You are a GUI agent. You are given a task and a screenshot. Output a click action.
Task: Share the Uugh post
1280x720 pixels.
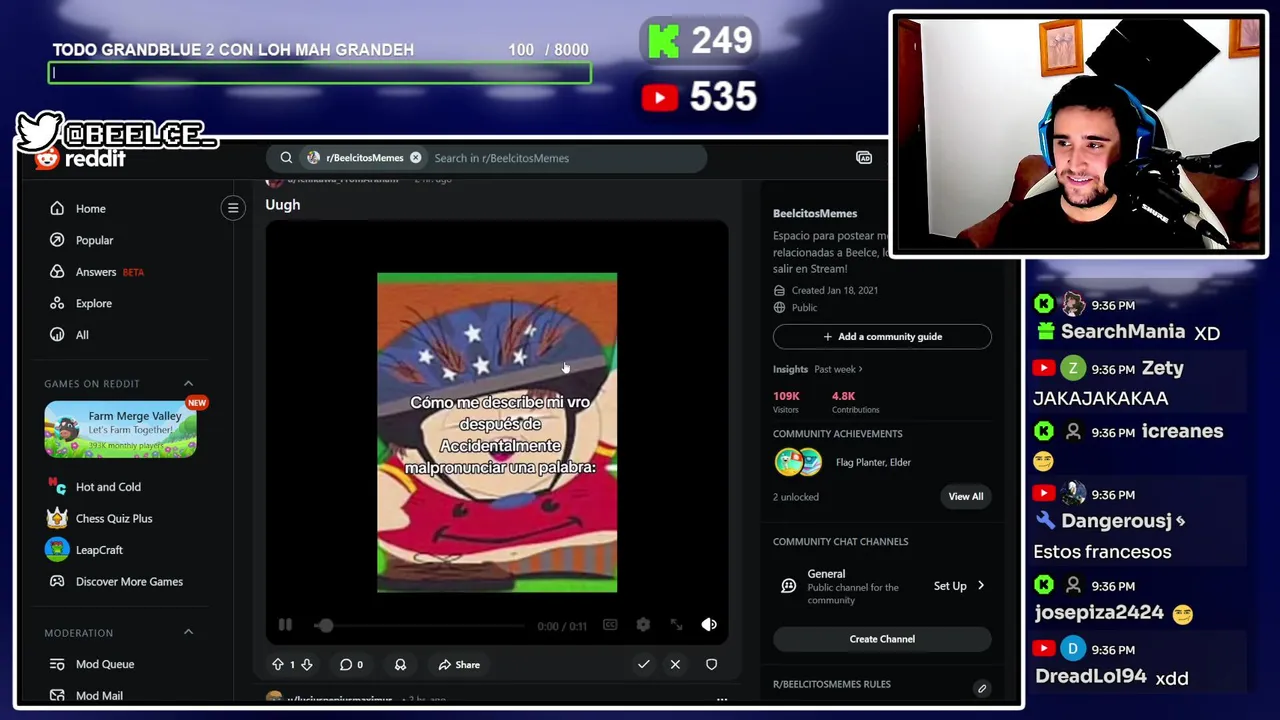(x=459, y=664)
